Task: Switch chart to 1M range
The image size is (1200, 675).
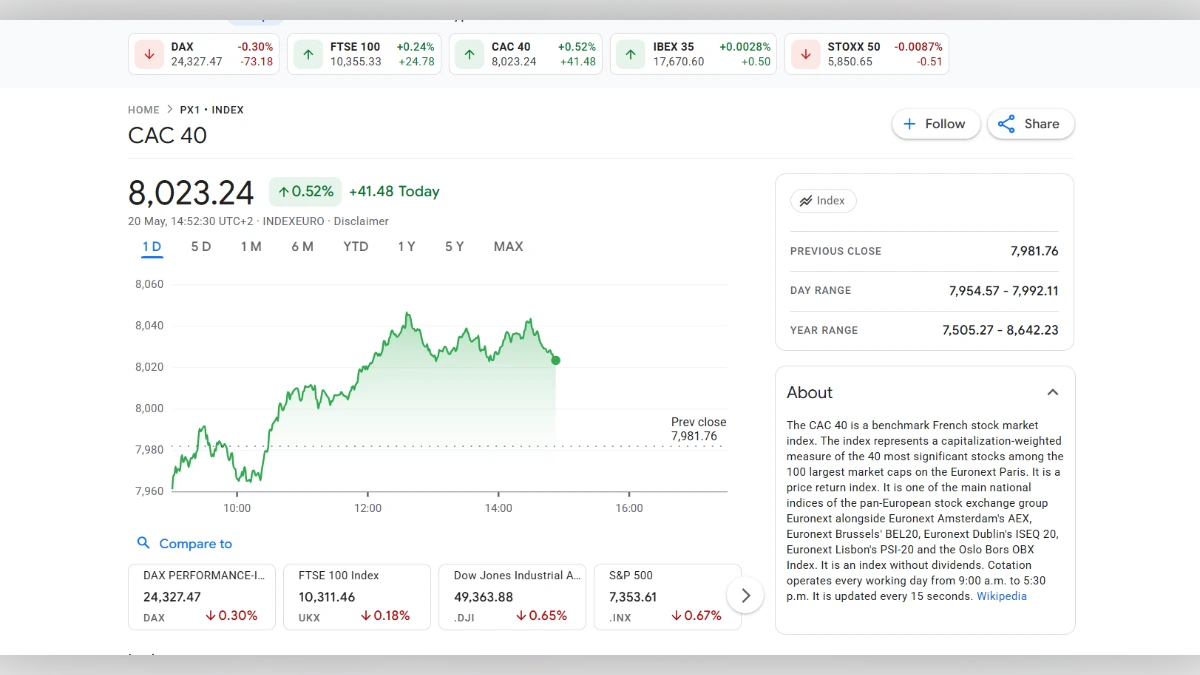Action: (x=251, y=247)
